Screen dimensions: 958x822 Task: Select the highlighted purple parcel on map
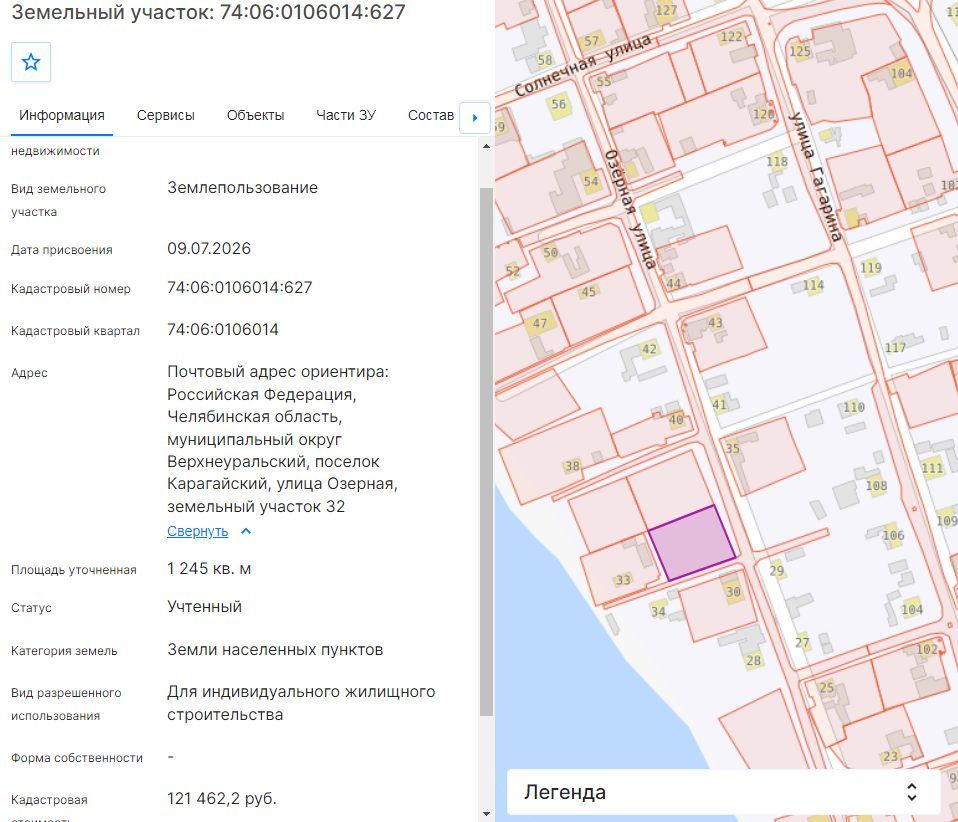pyautogui.click(x=692, y=543)
